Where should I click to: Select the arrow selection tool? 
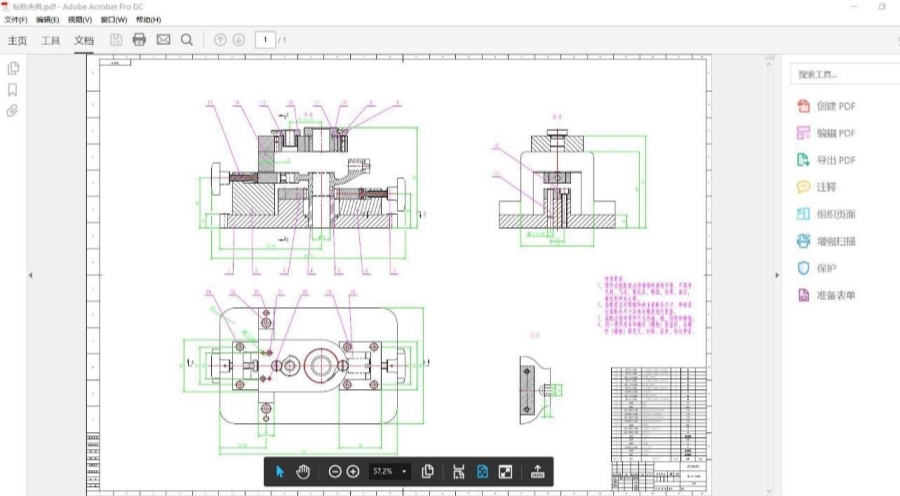(x=280, y=472)
